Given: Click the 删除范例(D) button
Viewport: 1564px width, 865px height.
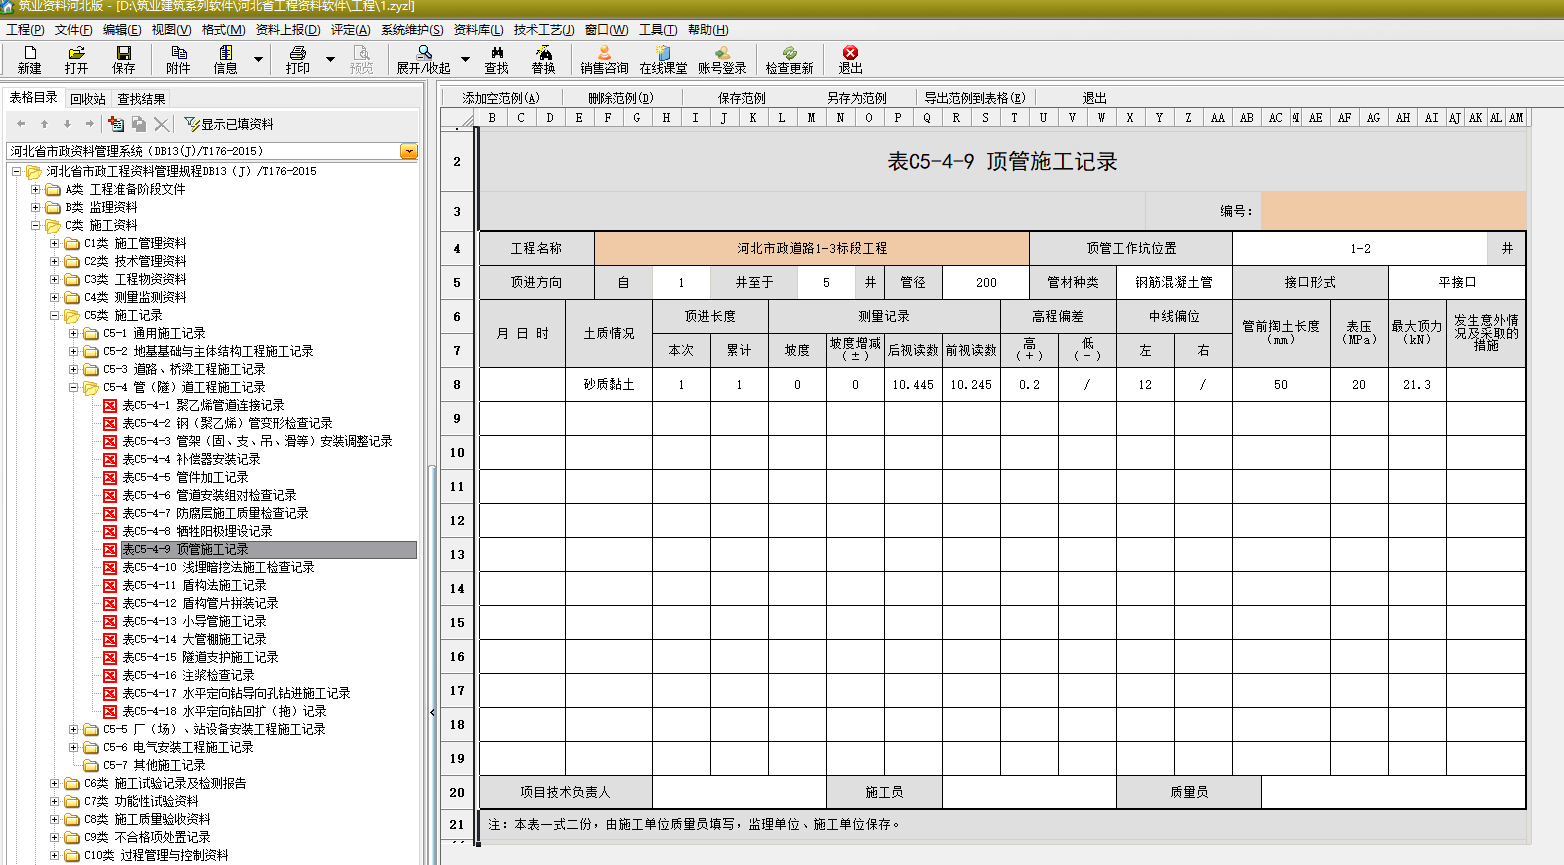Looking at the screenshot, I should click(x=621, y=98).
